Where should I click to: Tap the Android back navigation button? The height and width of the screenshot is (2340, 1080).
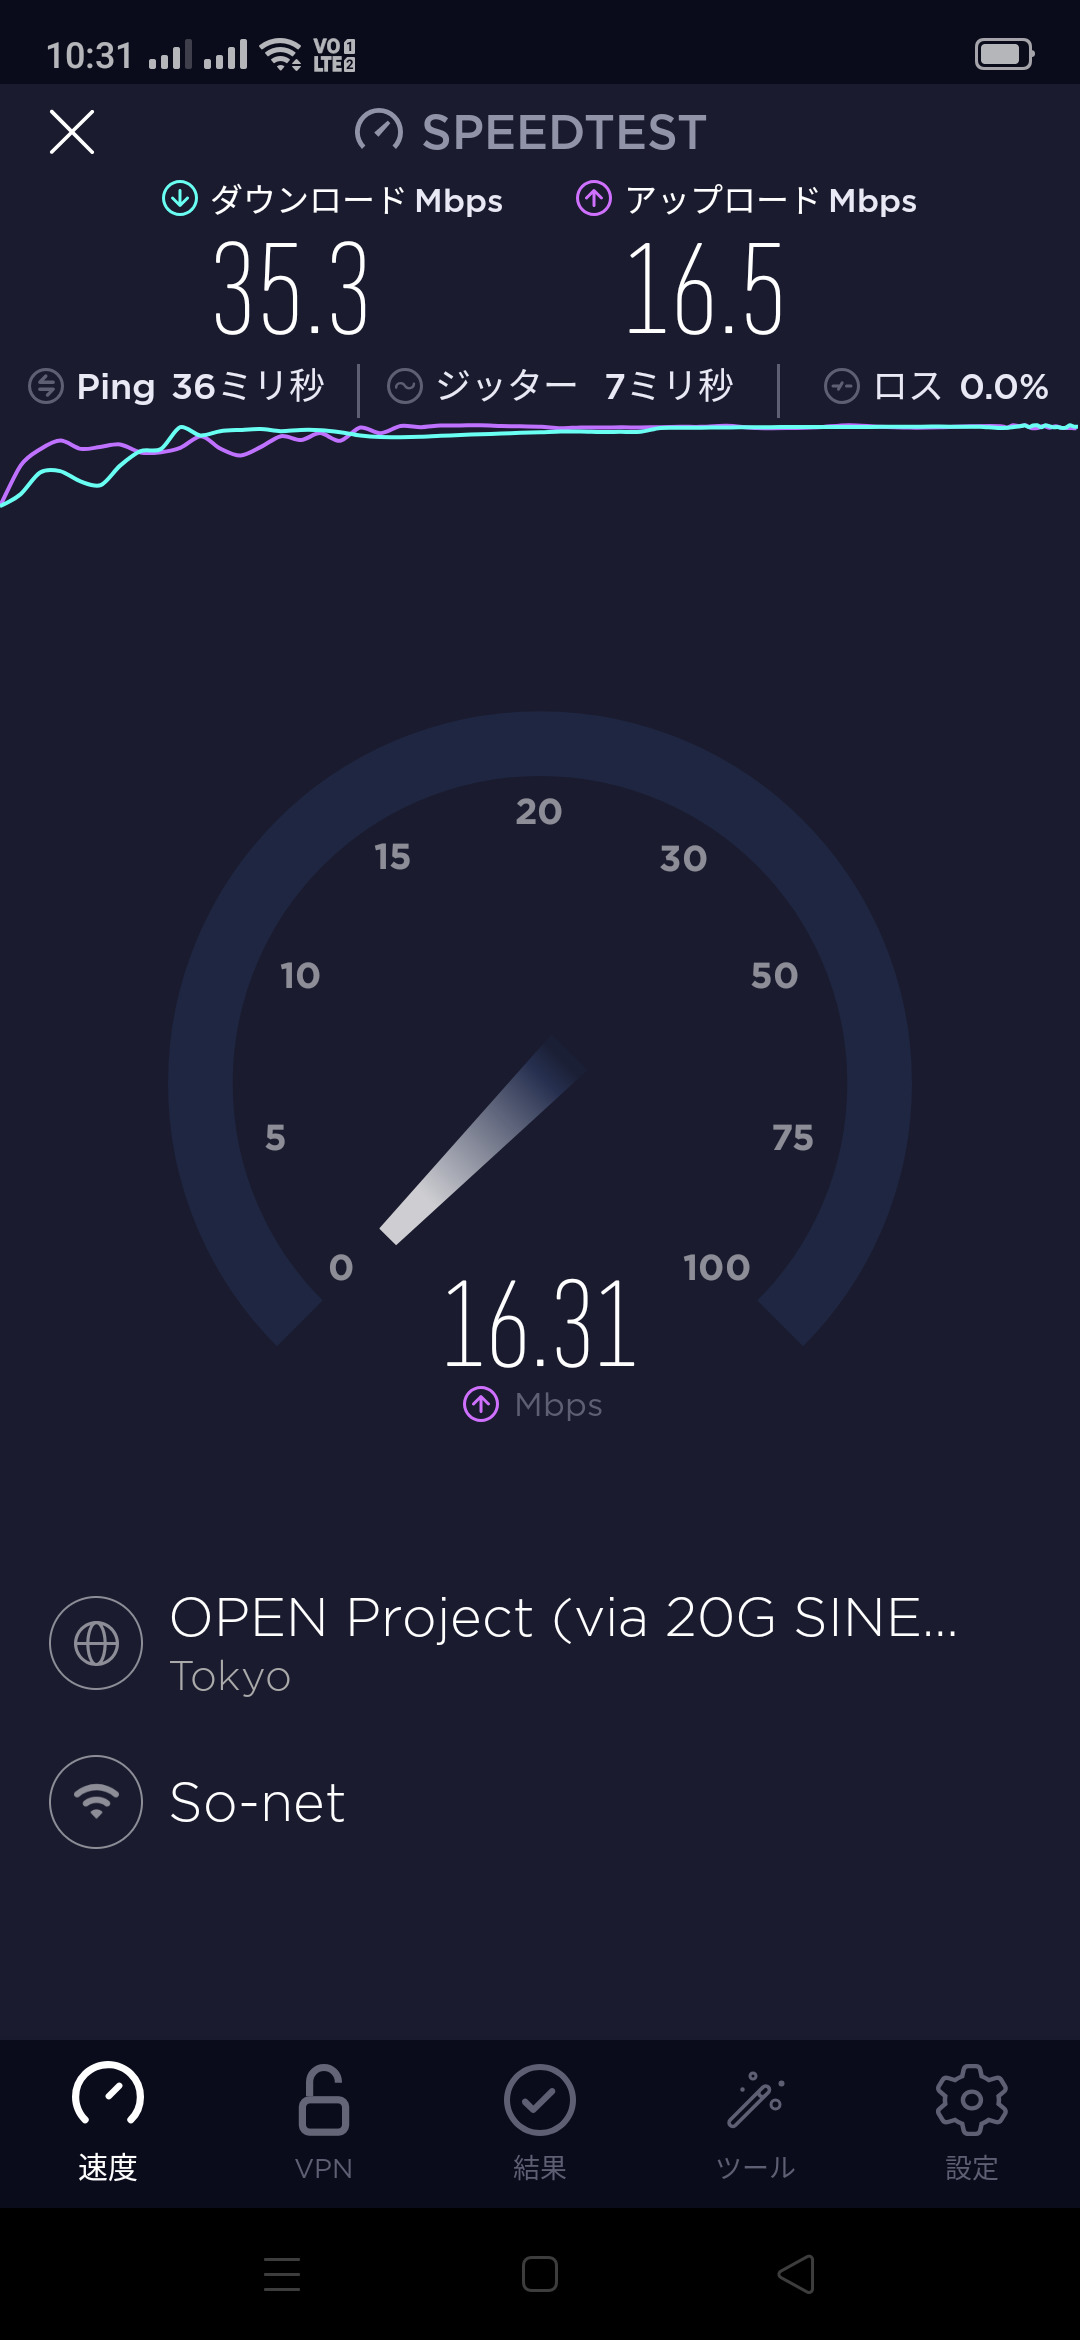[796, 2274]
